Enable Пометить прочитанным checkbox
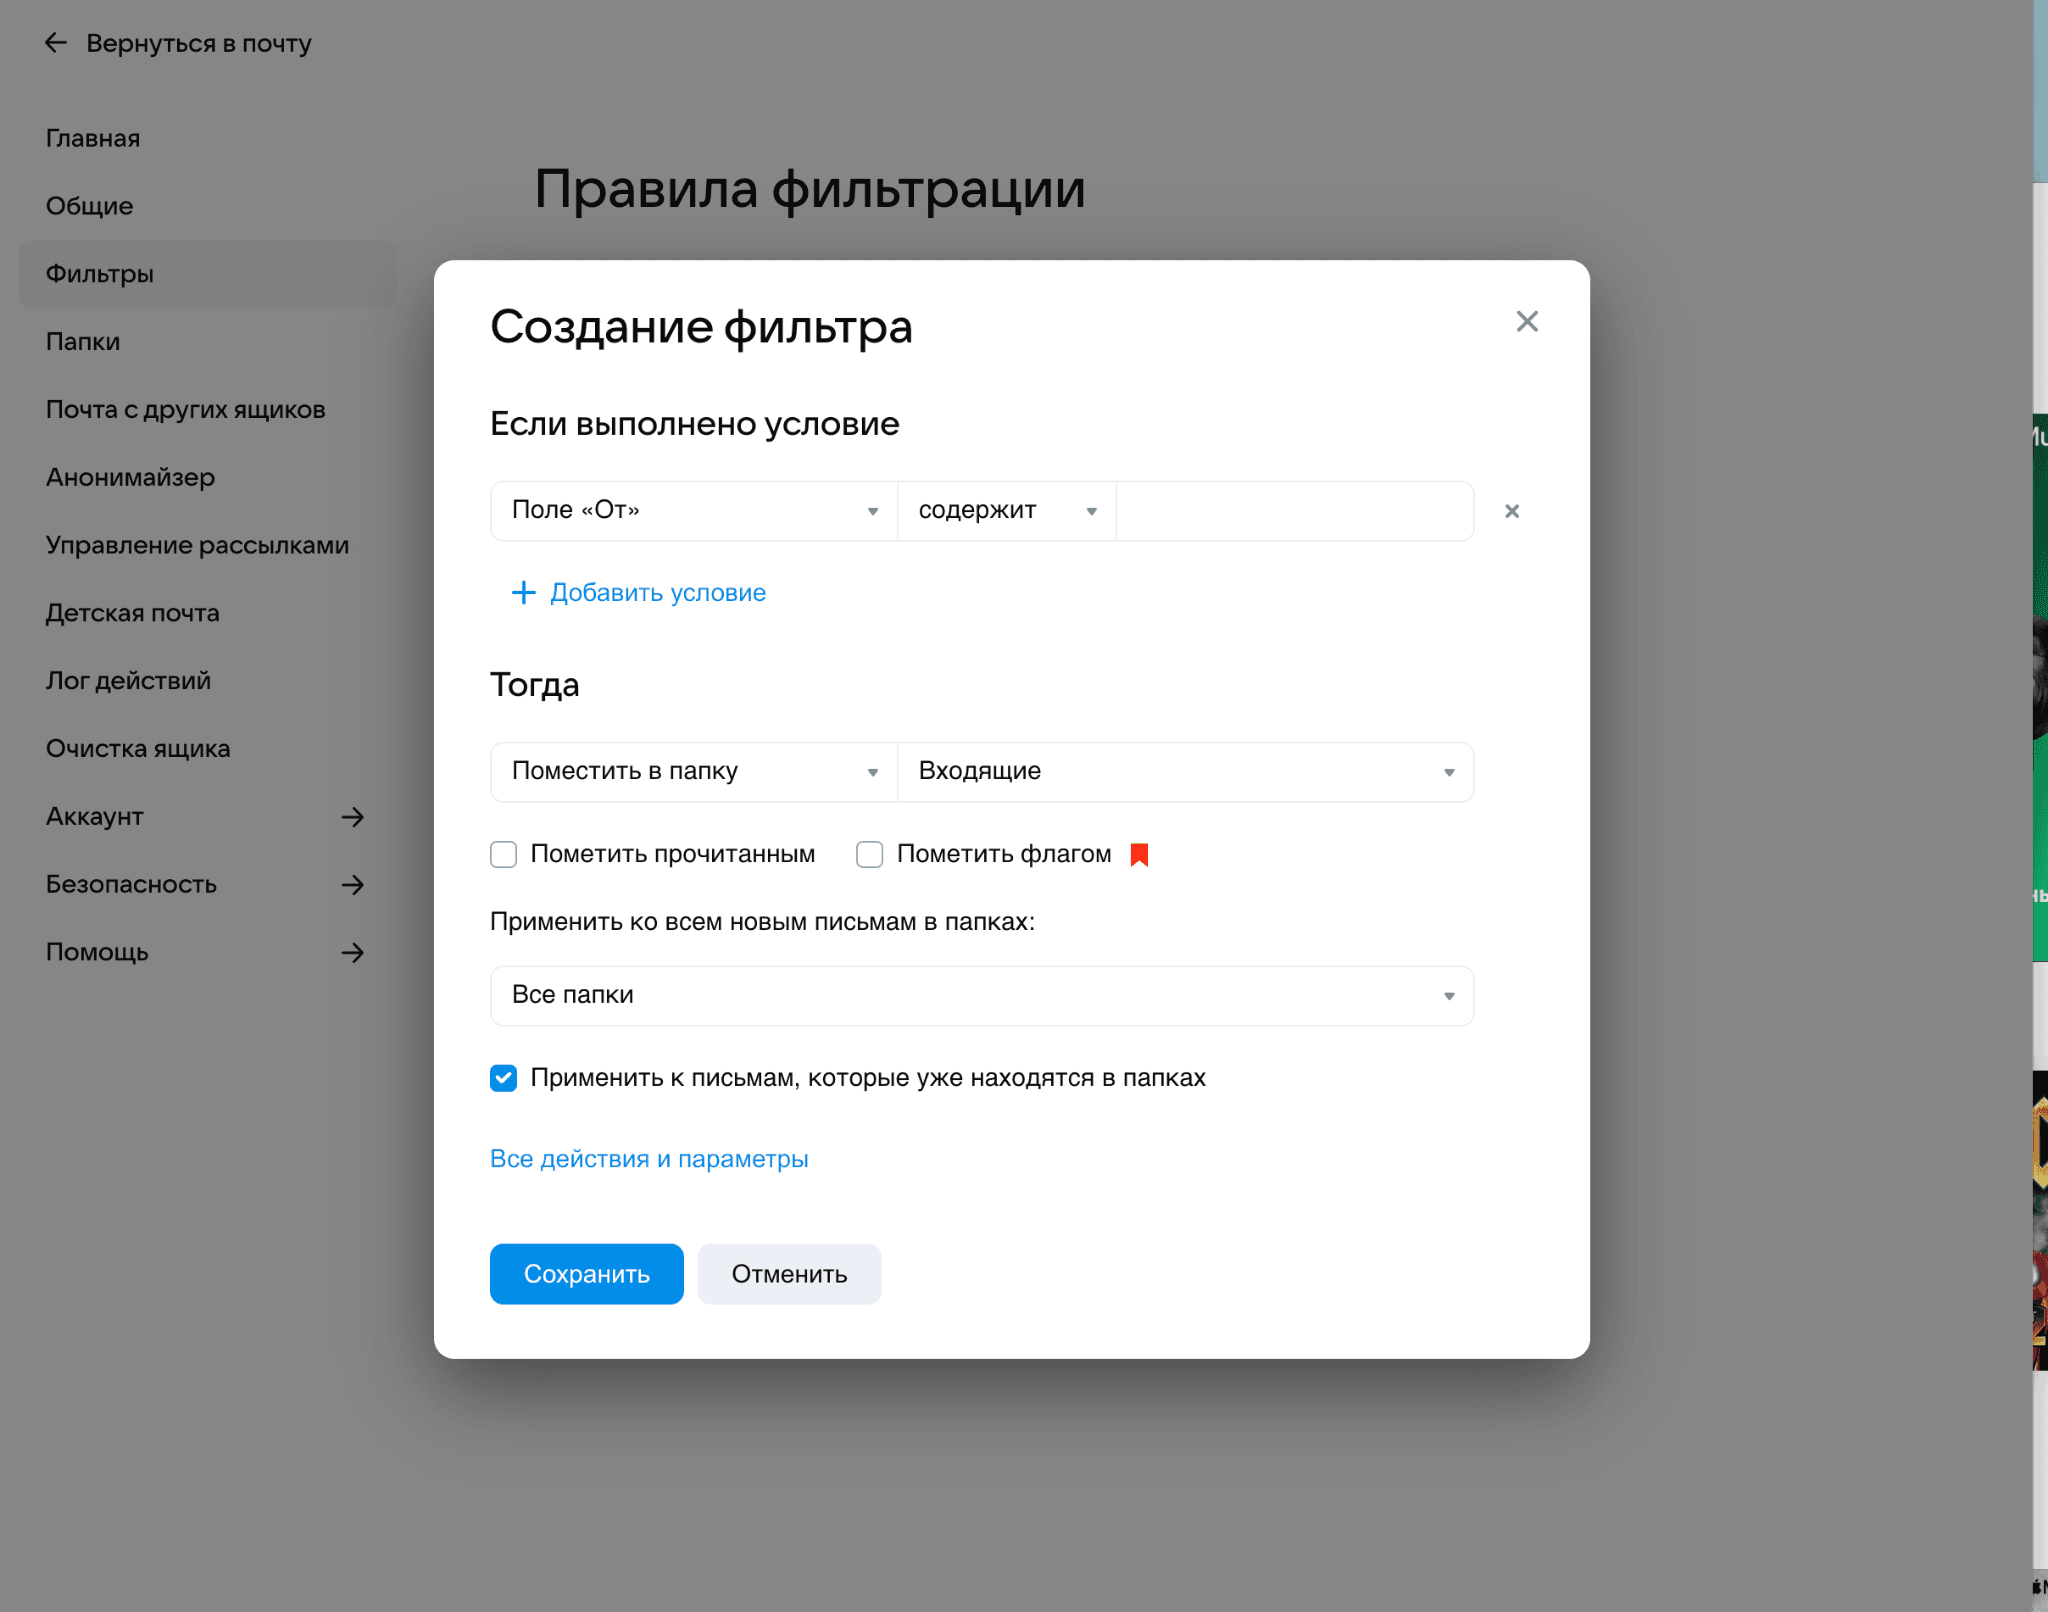Image resolution: width=2048 pixels, height=1612 pixels. coord(503,854)
